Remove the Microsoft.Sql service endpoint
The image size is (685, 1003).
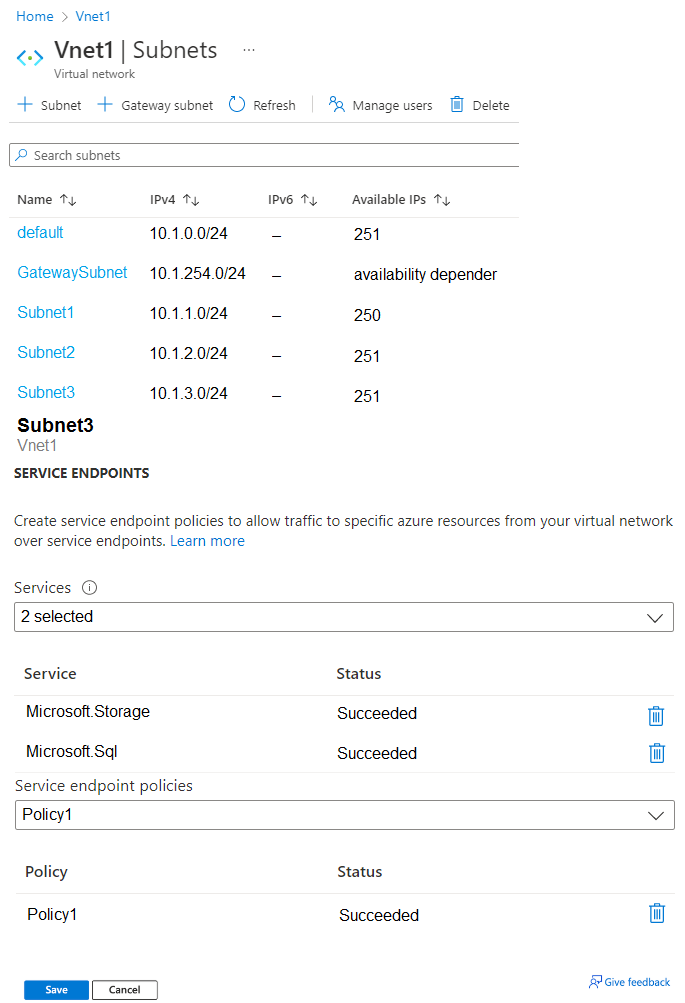(x=656, y=753)
